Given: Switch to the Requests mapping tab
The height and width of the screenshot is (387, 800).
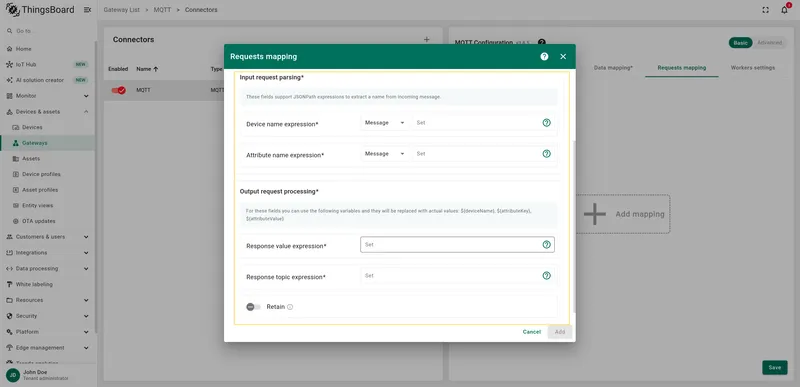Looking at the screenshot, I should [x=682, y=68].
